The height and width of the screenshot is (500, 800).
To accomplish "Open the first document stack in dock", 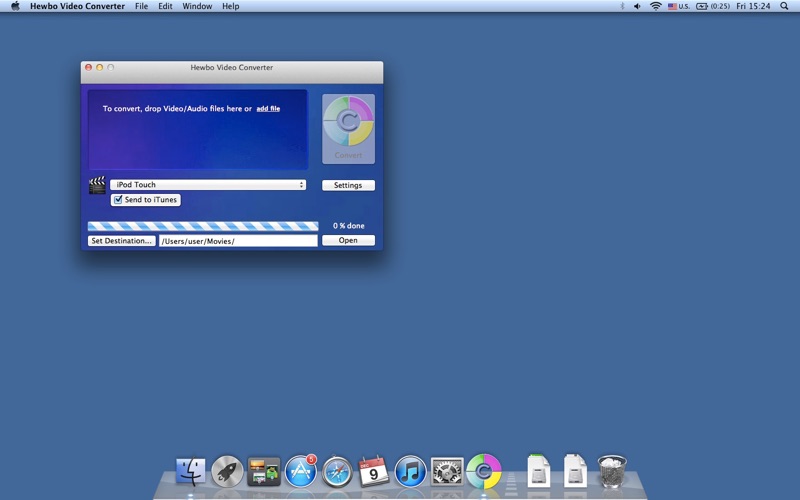I will [x=539, y=471].
